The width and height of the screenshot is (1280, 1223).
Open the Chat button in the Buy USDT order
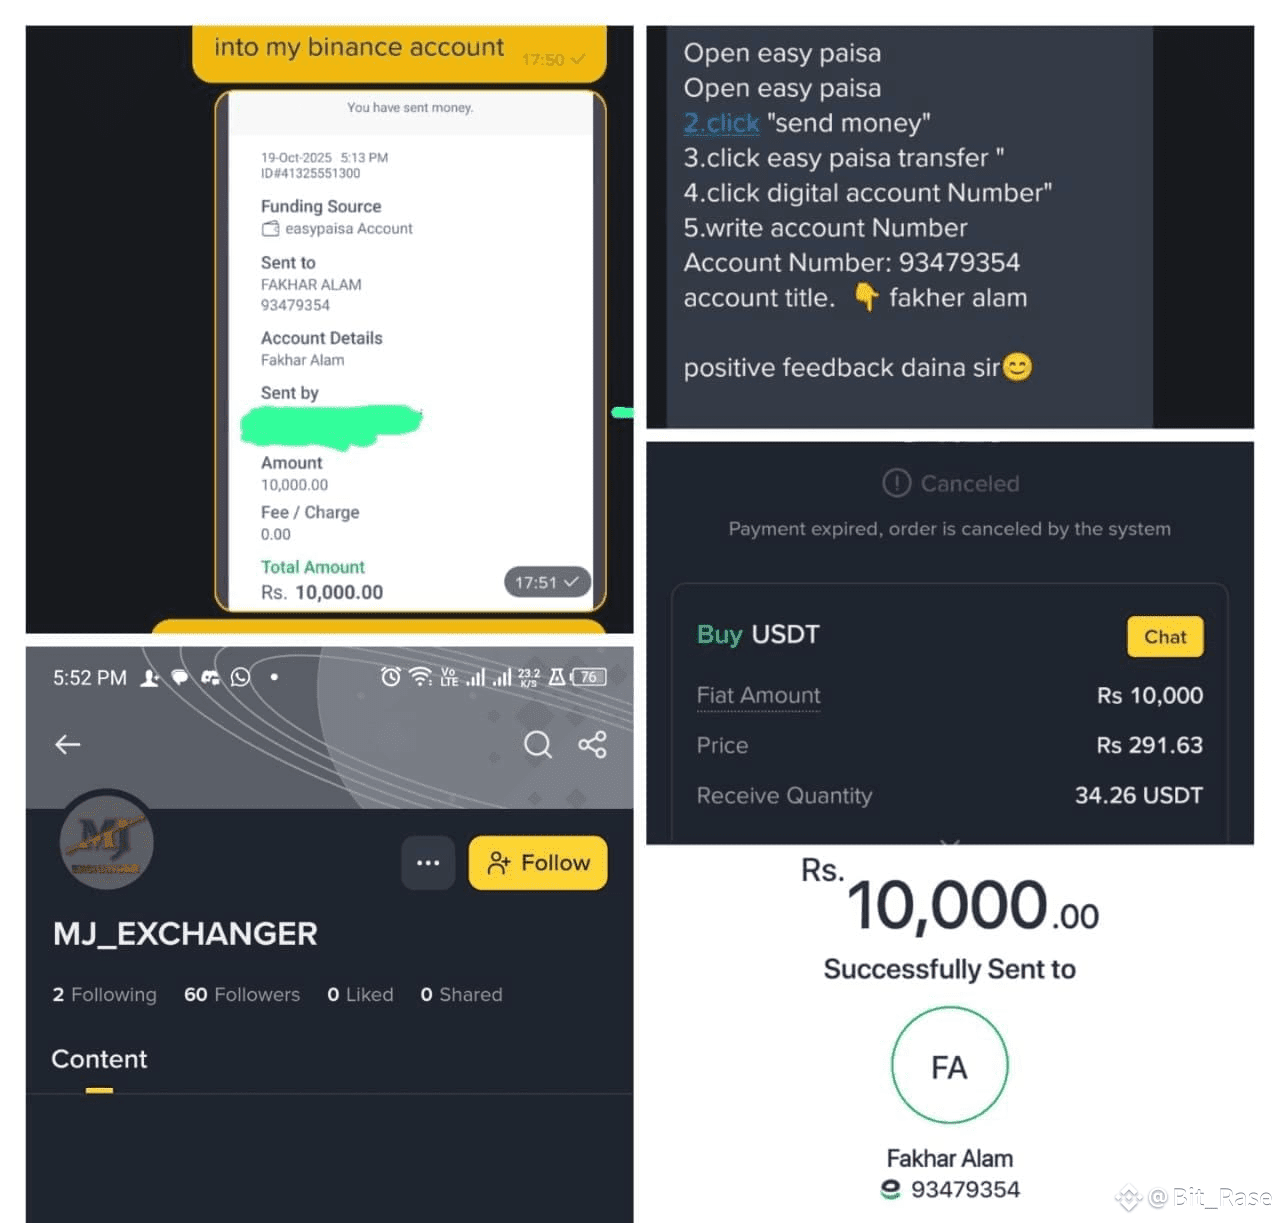pyautogui.click(x=1165, y=637)
